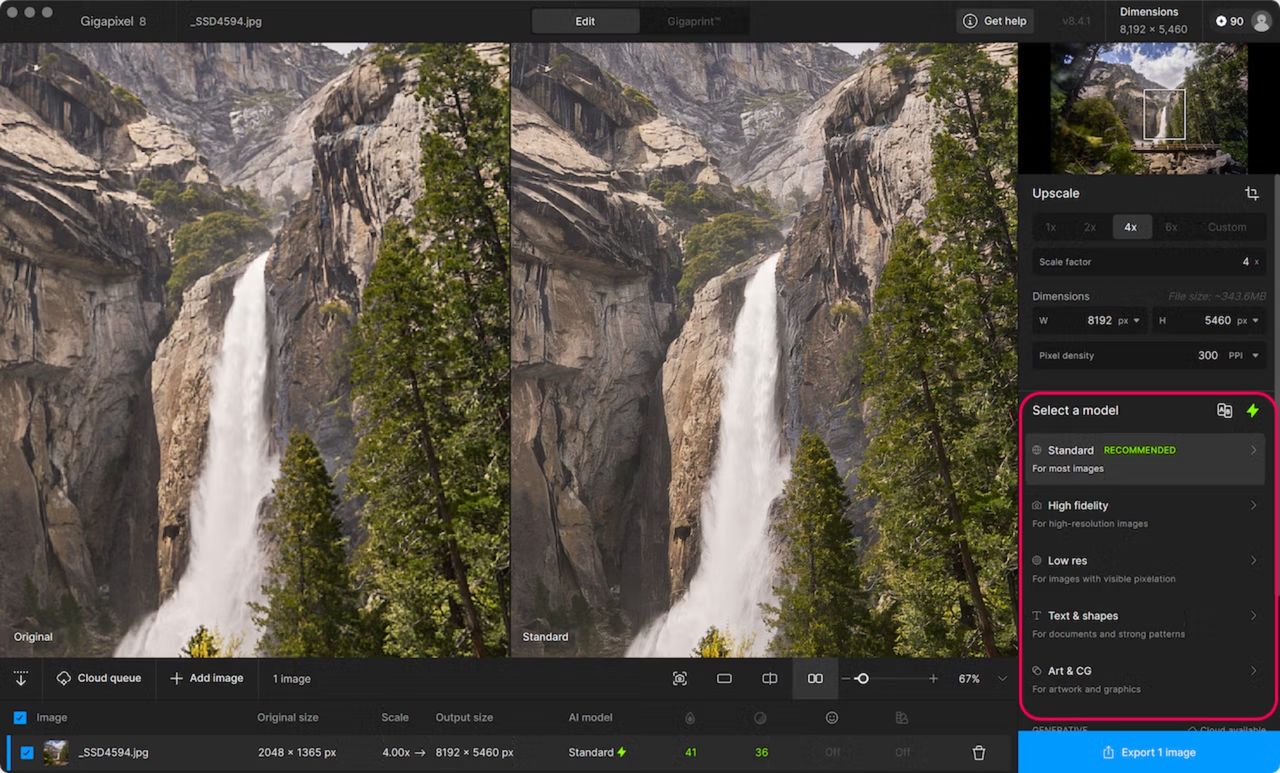Viewport: 1280px width, 773px height.
Task: Toggle the select-all Image header checkbox
Action: coord(20,717)
